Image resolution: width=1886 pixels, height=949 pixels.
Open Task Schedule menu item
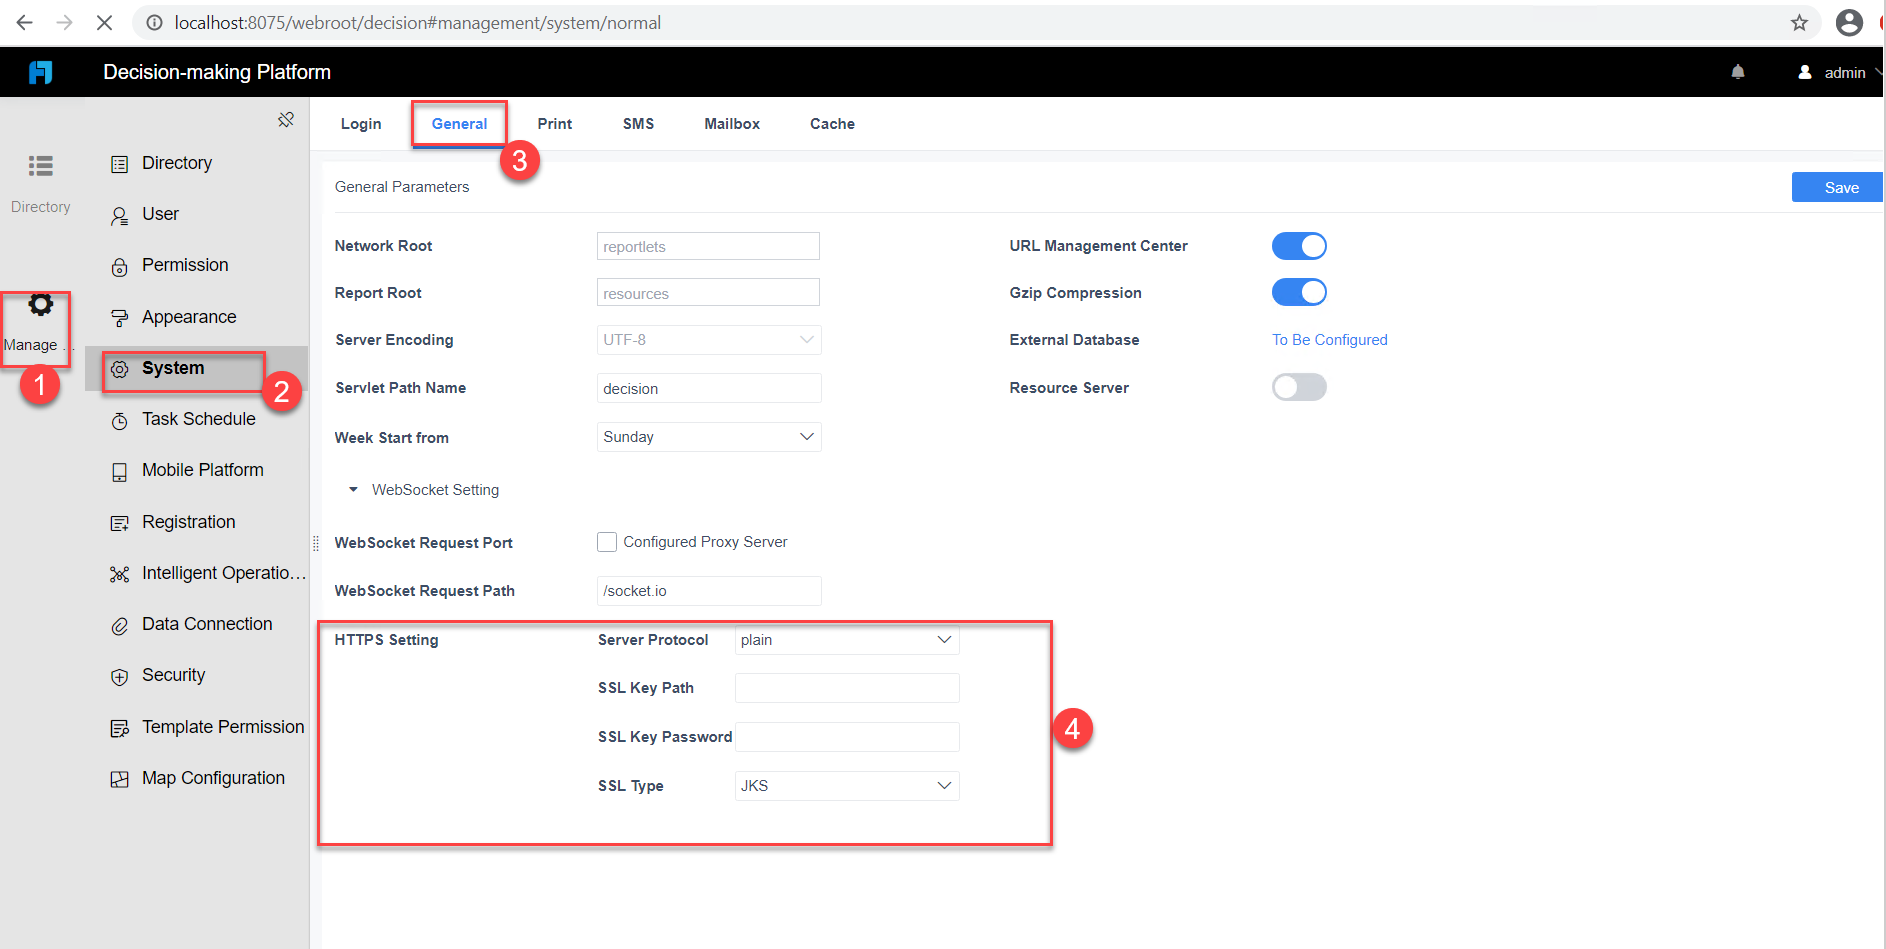[197, 420]
